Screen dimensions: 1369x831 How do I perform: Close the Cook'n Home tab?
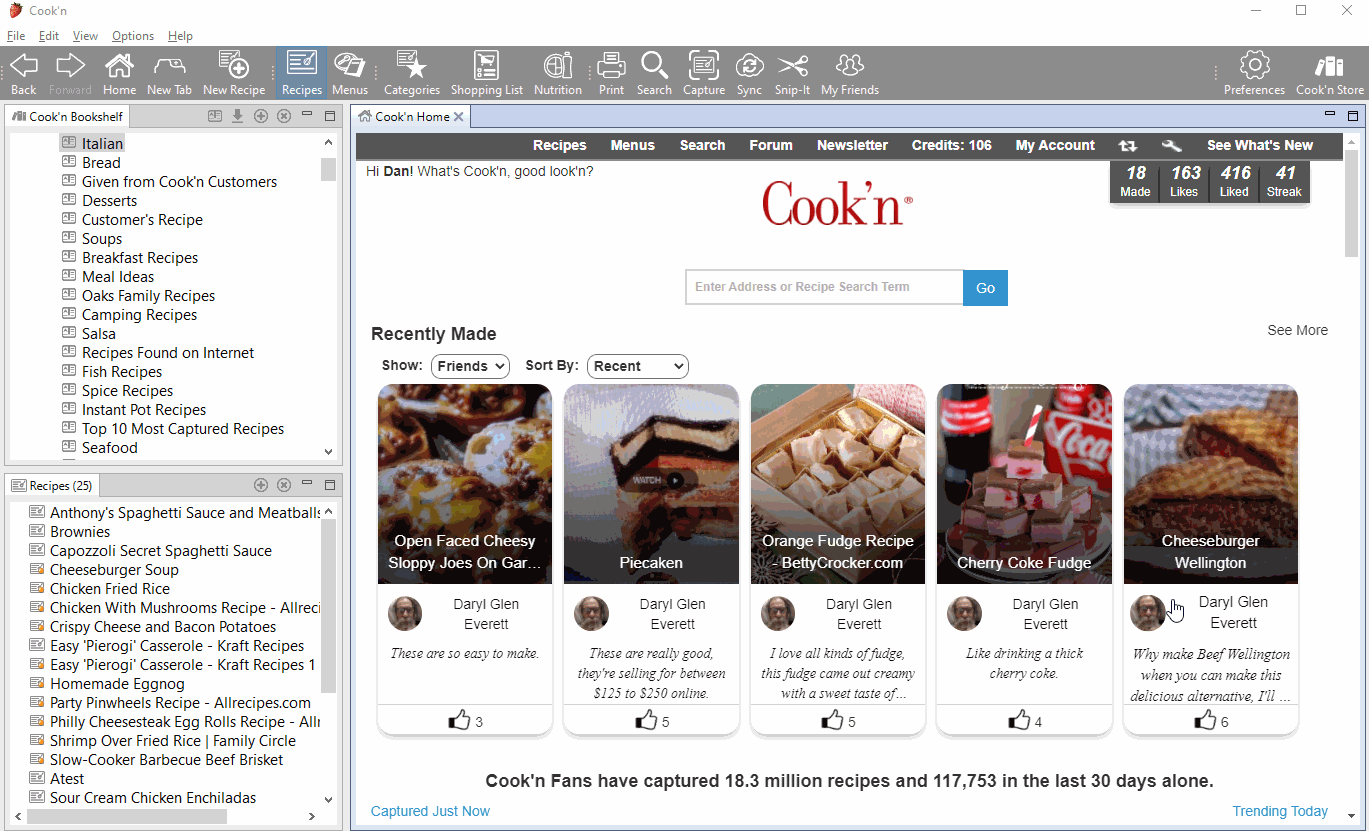459,117
